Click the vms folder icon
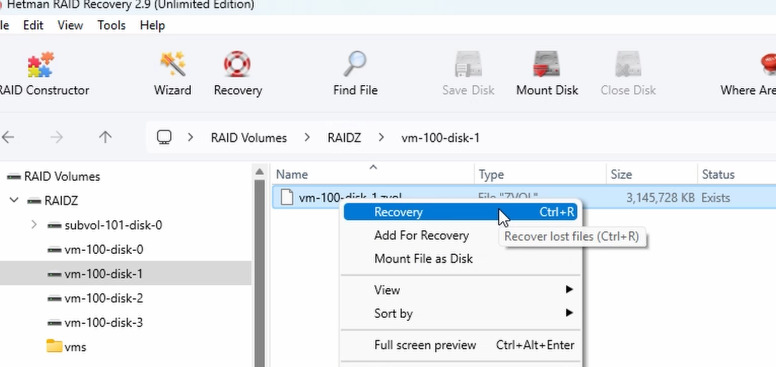Image resolution: width=776 pixels, height=367 pixels. (x=54, y=346)
